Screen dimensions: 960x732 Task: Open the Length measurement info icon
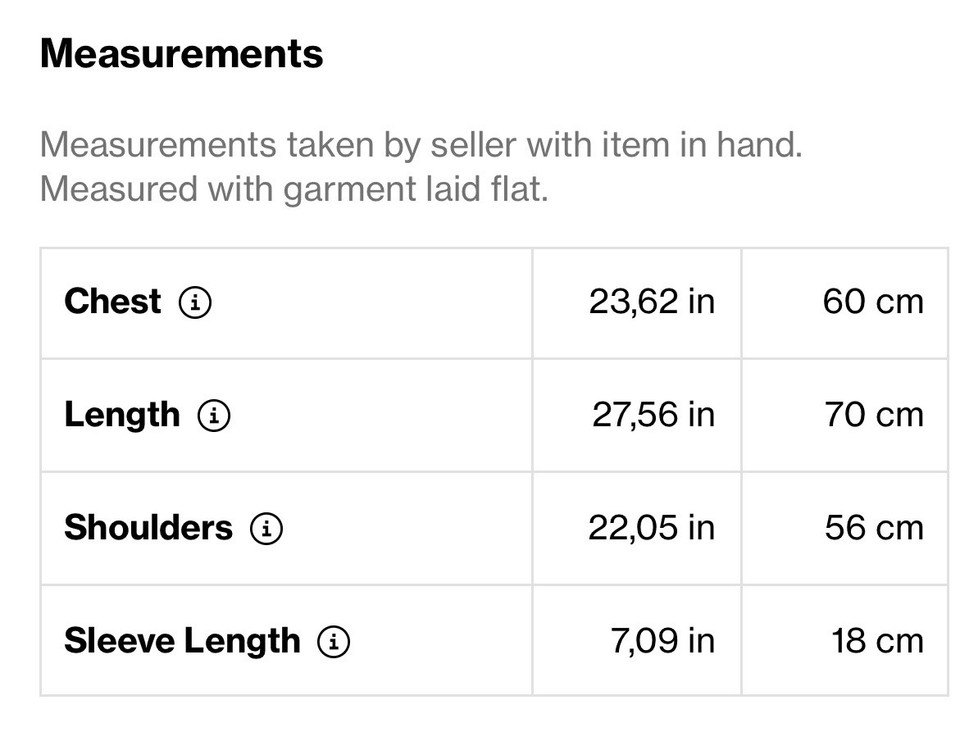pos(214,415)
